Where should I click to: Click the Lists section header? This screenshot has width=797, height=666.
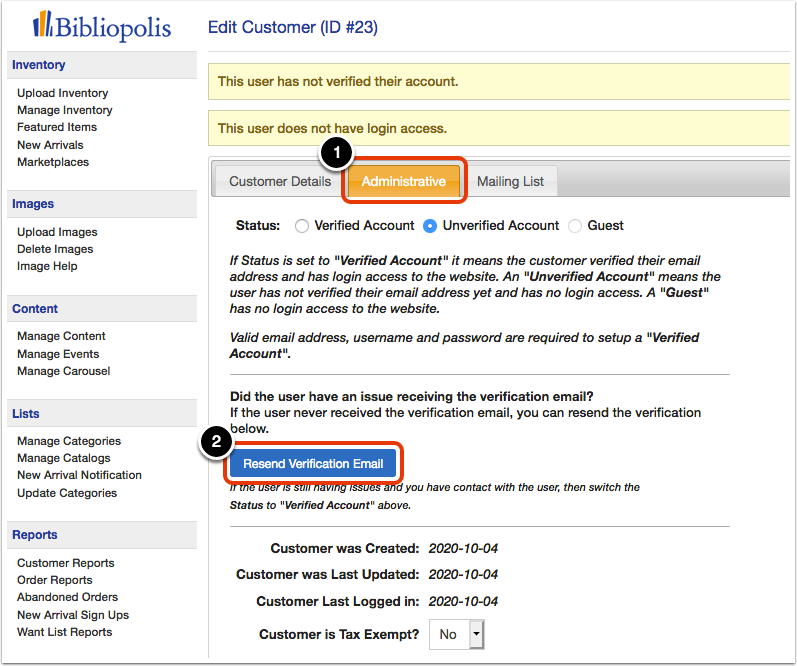102,413
